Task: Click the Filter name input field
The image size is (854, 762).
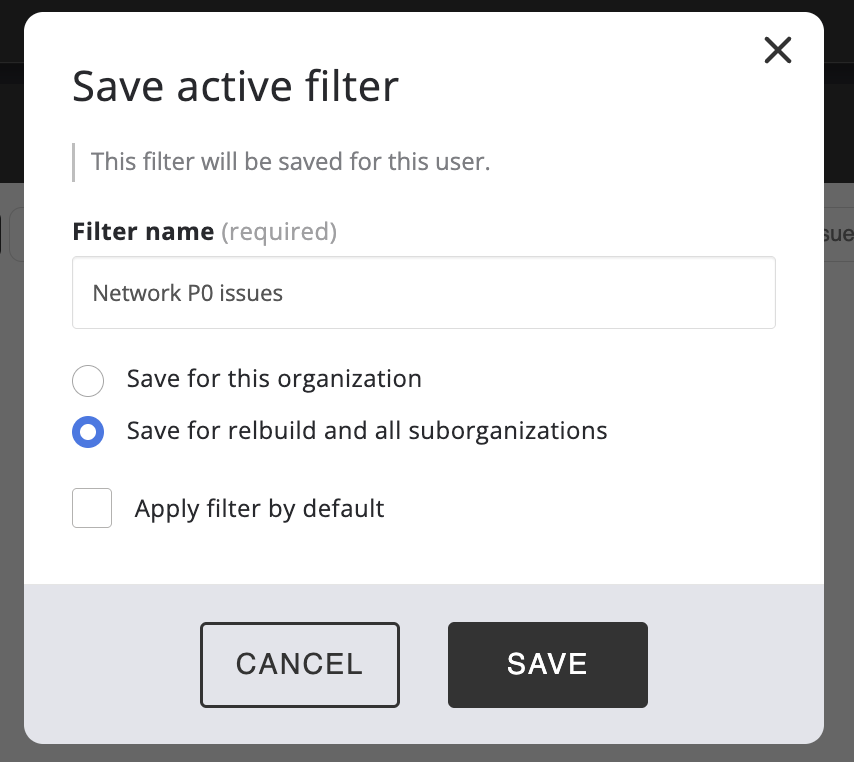Action: click(423, 293)
